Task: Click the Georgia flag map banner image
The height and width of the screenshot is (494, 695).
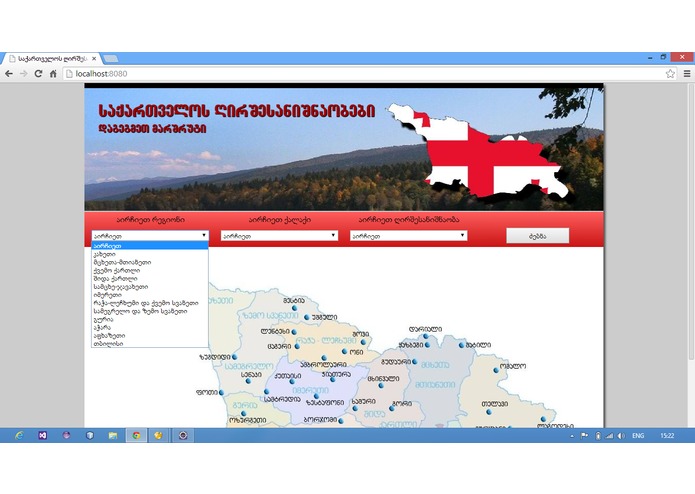Action: [480, 151]
